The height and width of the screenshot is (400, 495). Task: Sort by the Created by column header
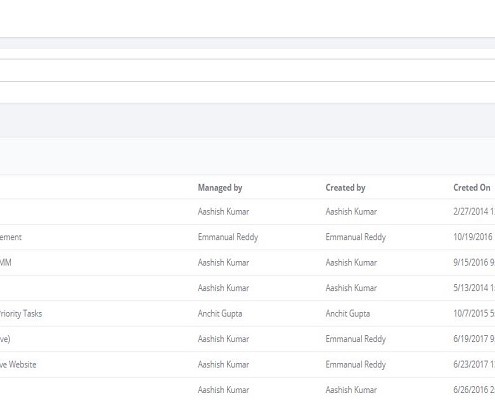(345, 188)
